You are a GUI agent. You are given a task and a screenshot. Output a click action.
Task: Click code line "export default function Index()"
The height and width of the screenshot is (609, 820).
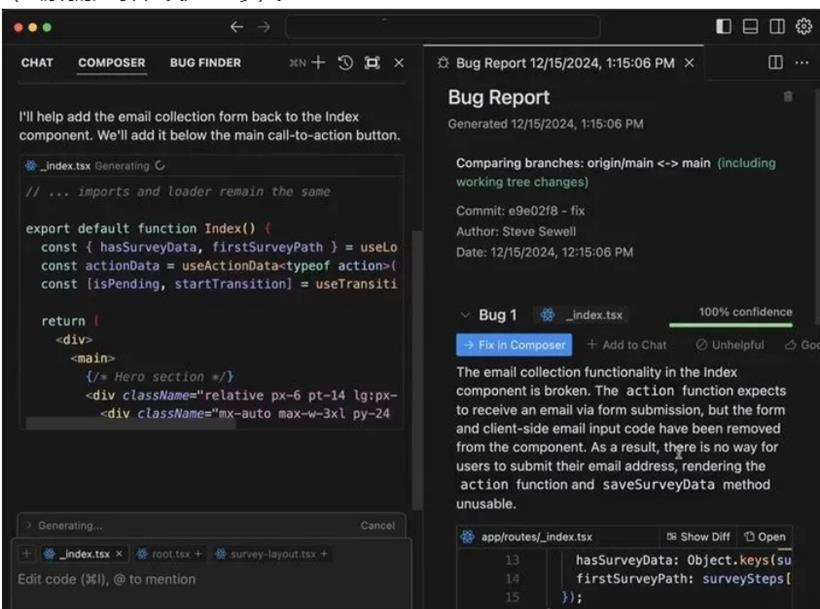coord(141,228)
